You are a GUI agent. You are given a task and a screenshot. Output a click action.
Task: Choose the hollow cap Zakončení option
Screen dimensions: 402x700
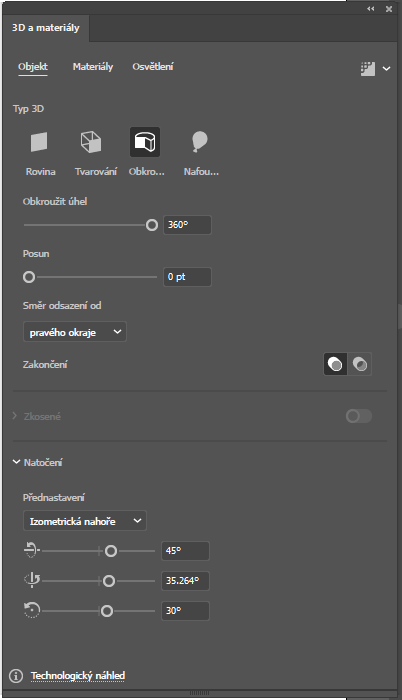coord(360,364)
